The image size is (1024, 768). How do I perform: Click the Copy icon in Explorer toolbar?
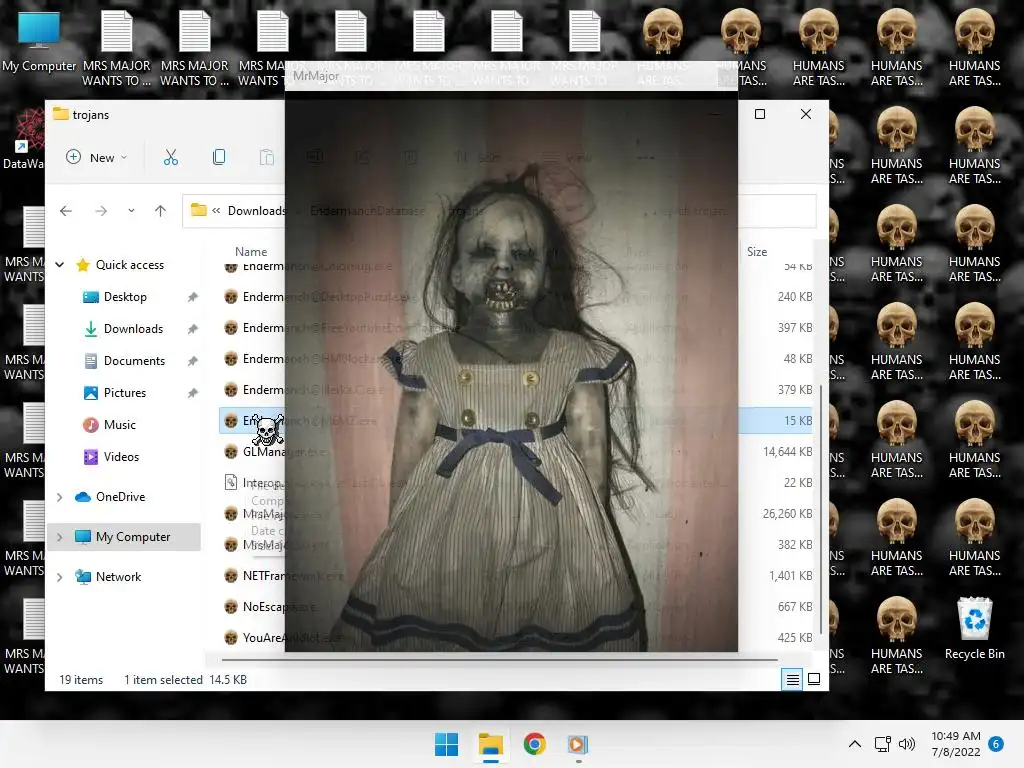tap(219, 157)
